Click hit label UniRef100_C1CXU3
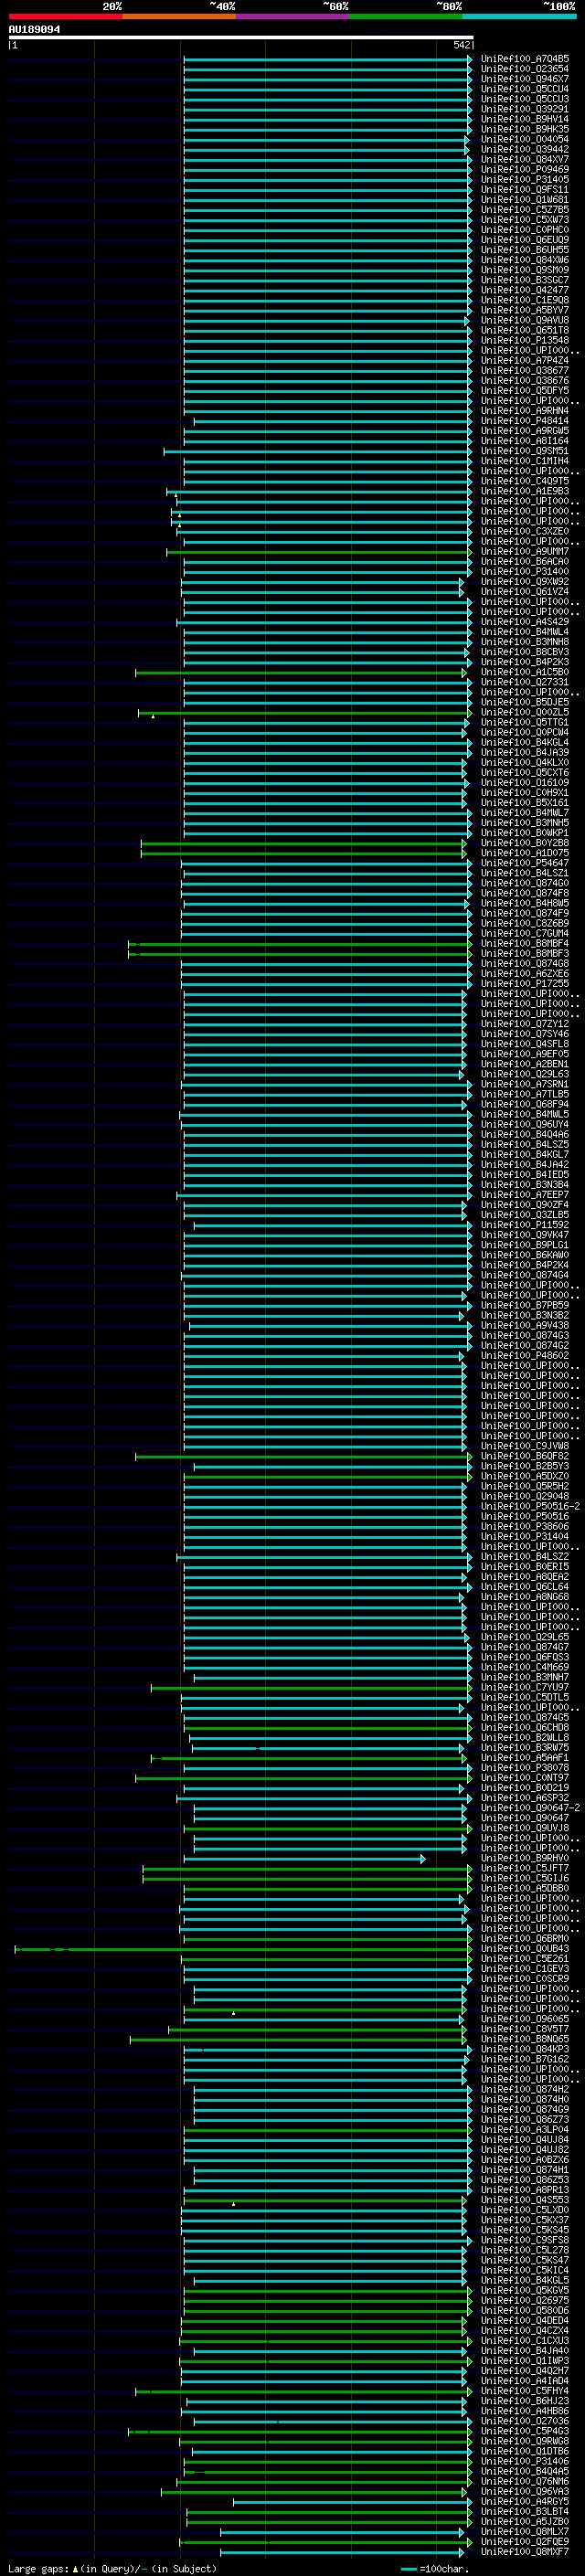 click(525, 2341)
